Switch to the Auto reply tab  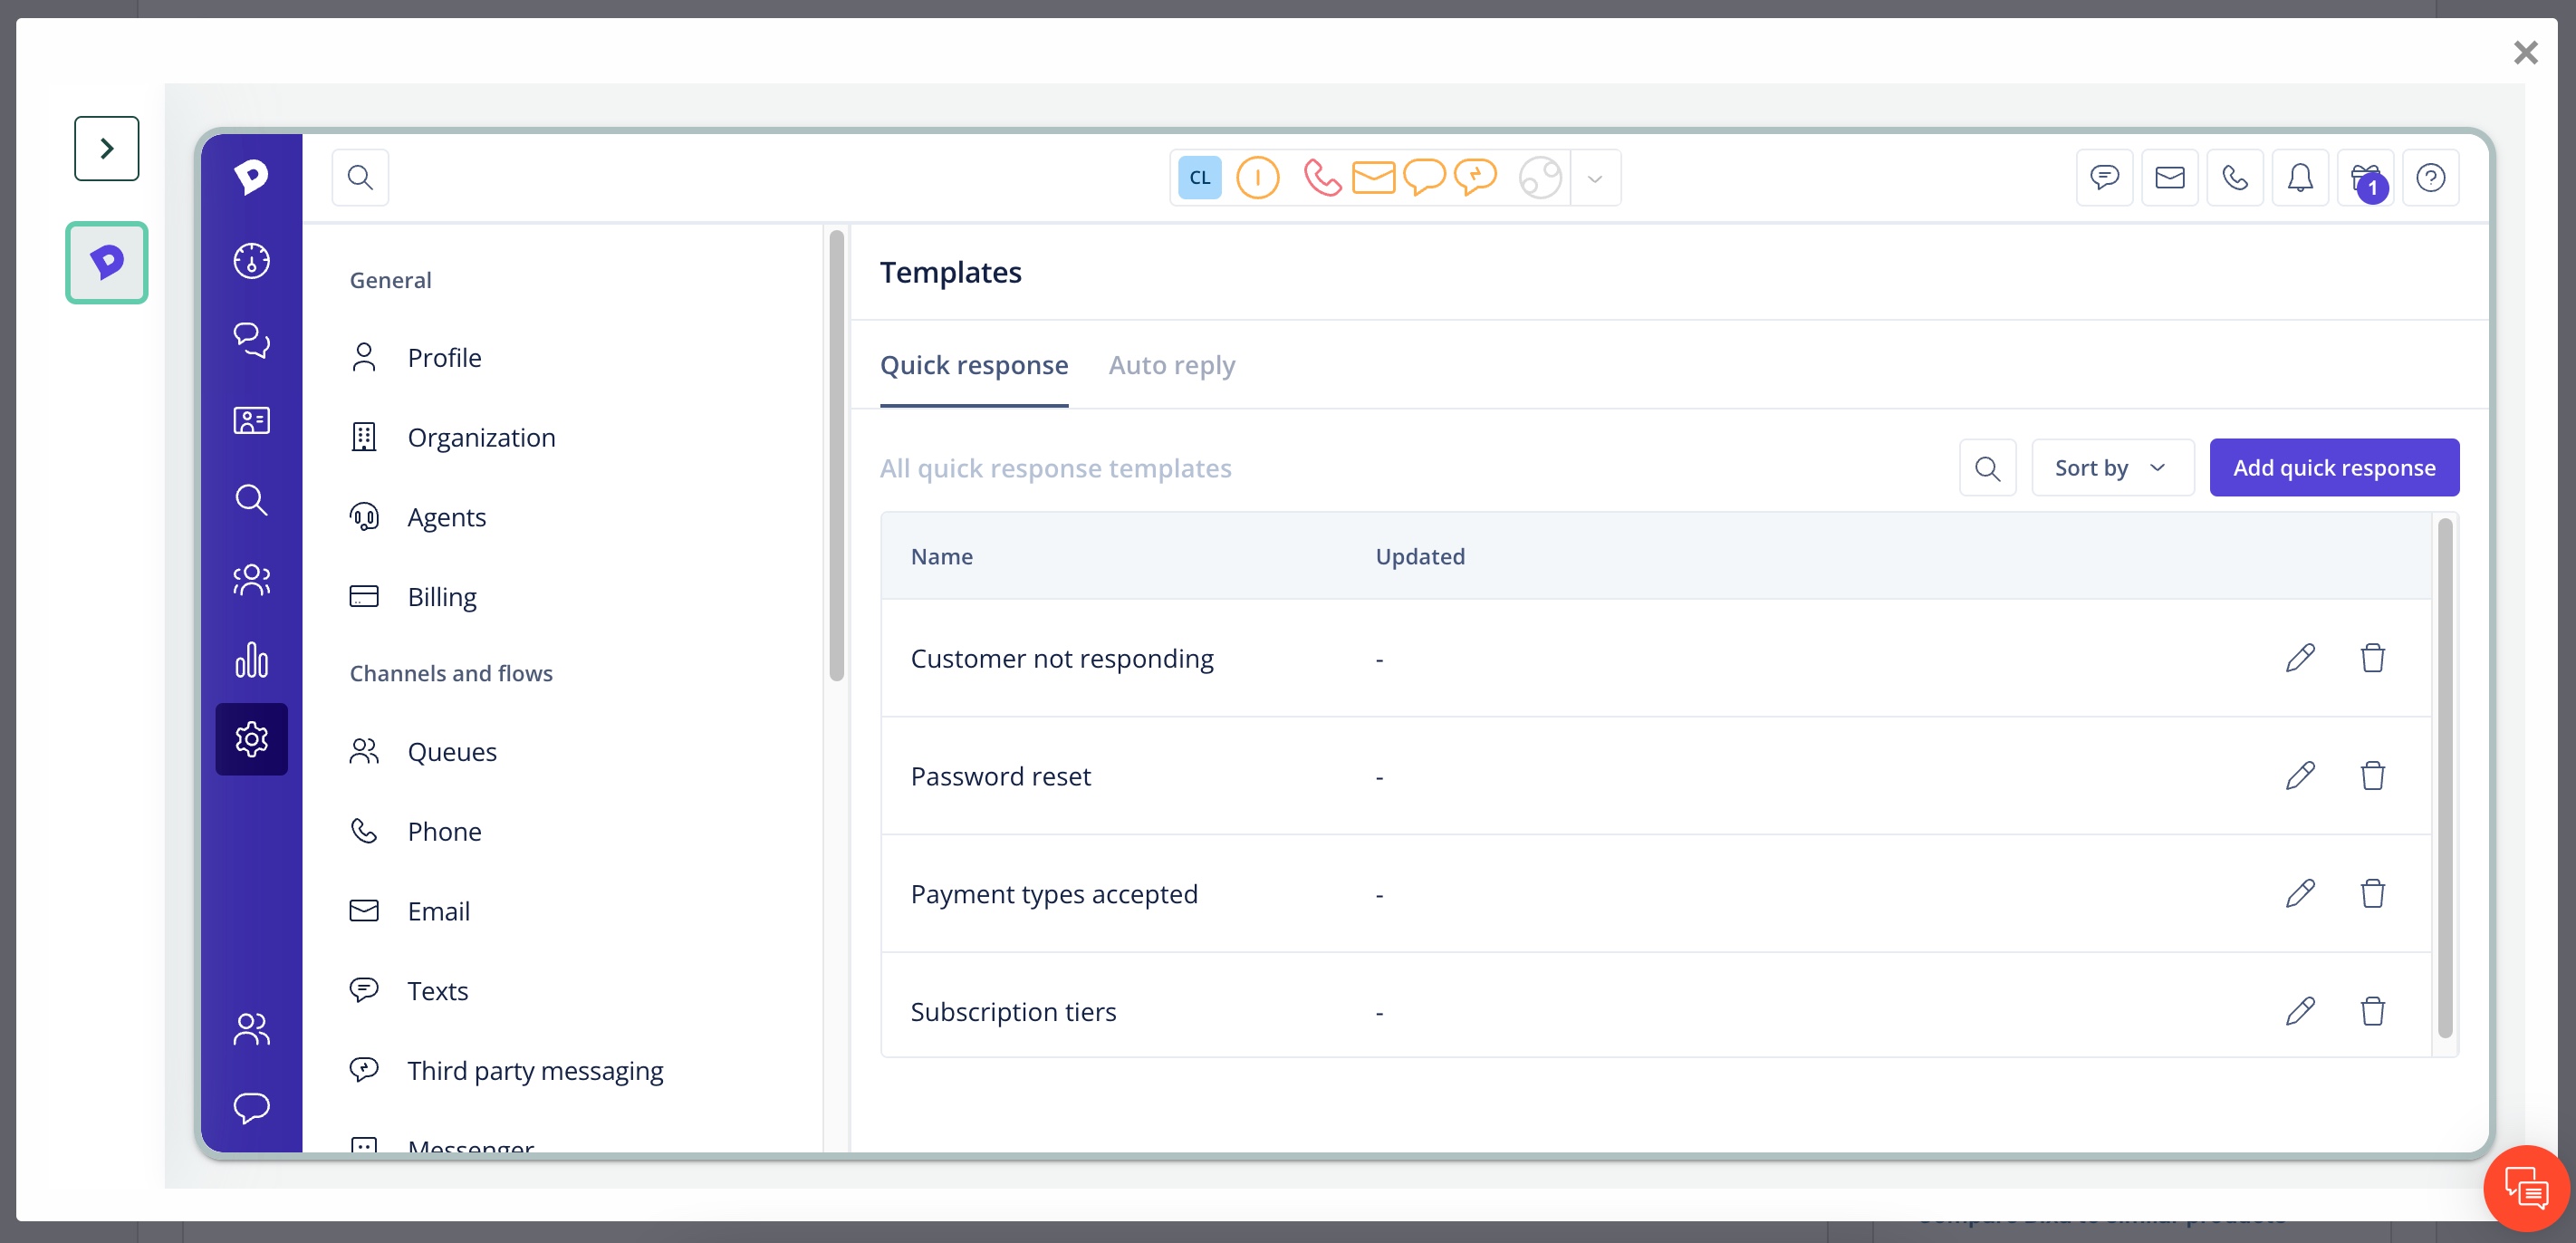pos(1171,365)
